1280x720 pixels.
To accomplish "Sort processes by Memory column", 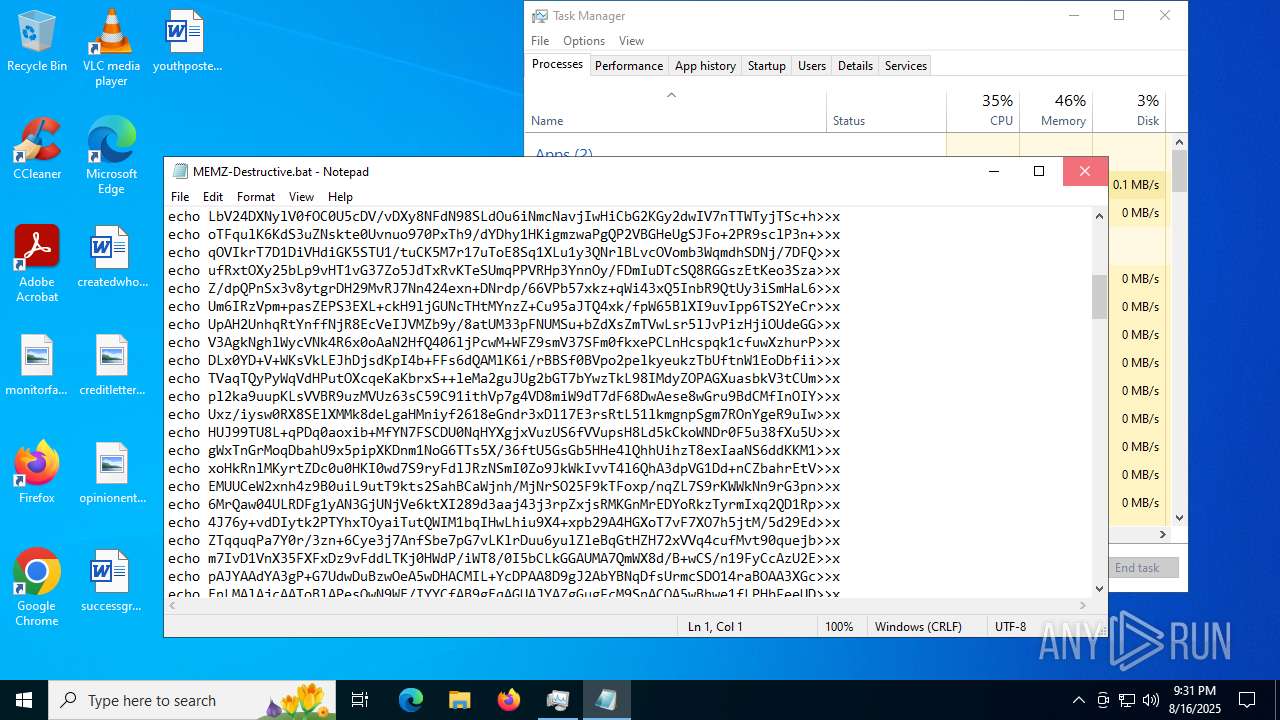I will point(1056,111).
